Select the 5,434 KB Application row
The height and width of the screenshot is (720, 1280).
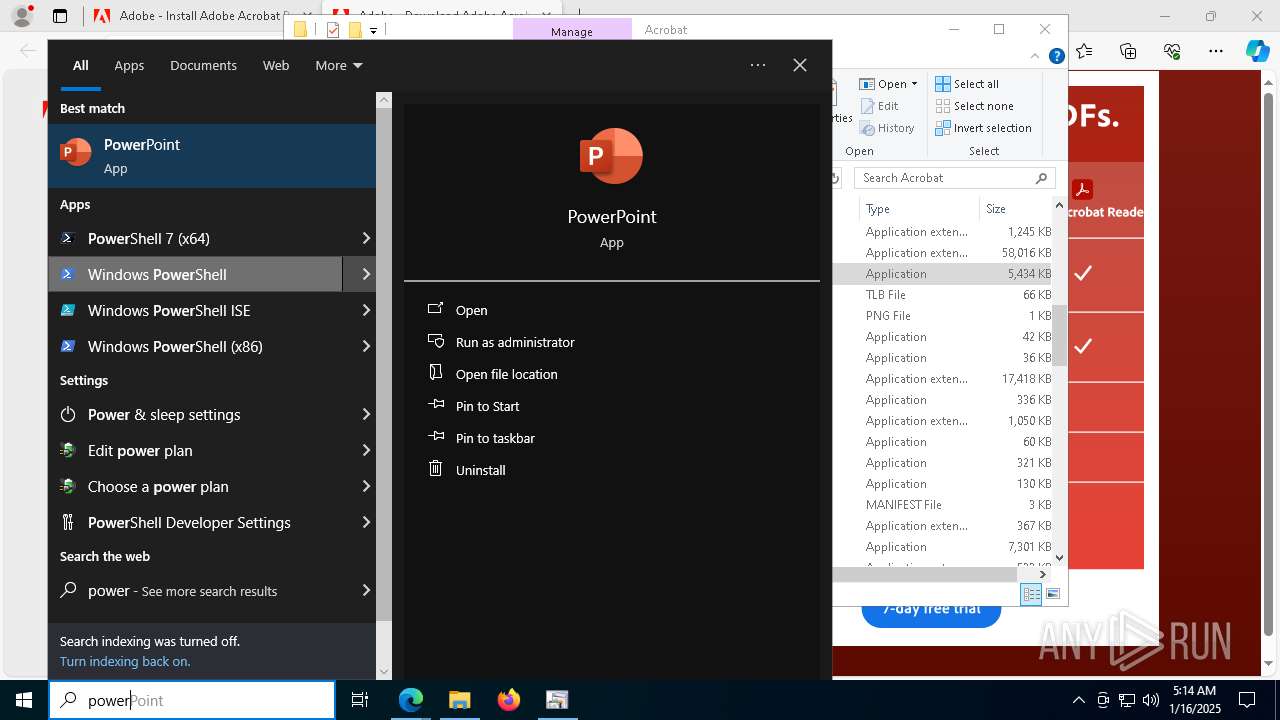coord(943,274)
